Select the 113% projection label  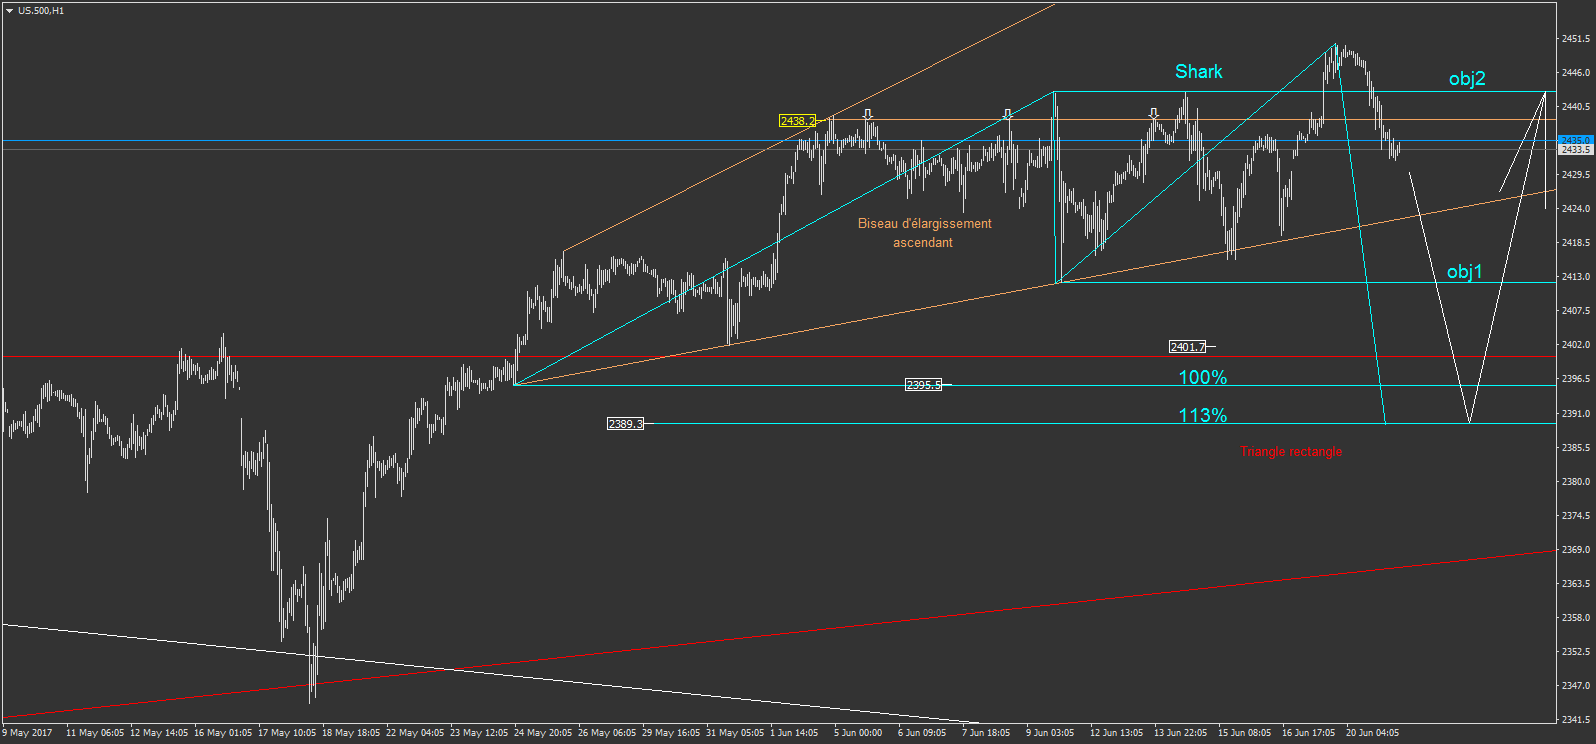(1202, 415)
